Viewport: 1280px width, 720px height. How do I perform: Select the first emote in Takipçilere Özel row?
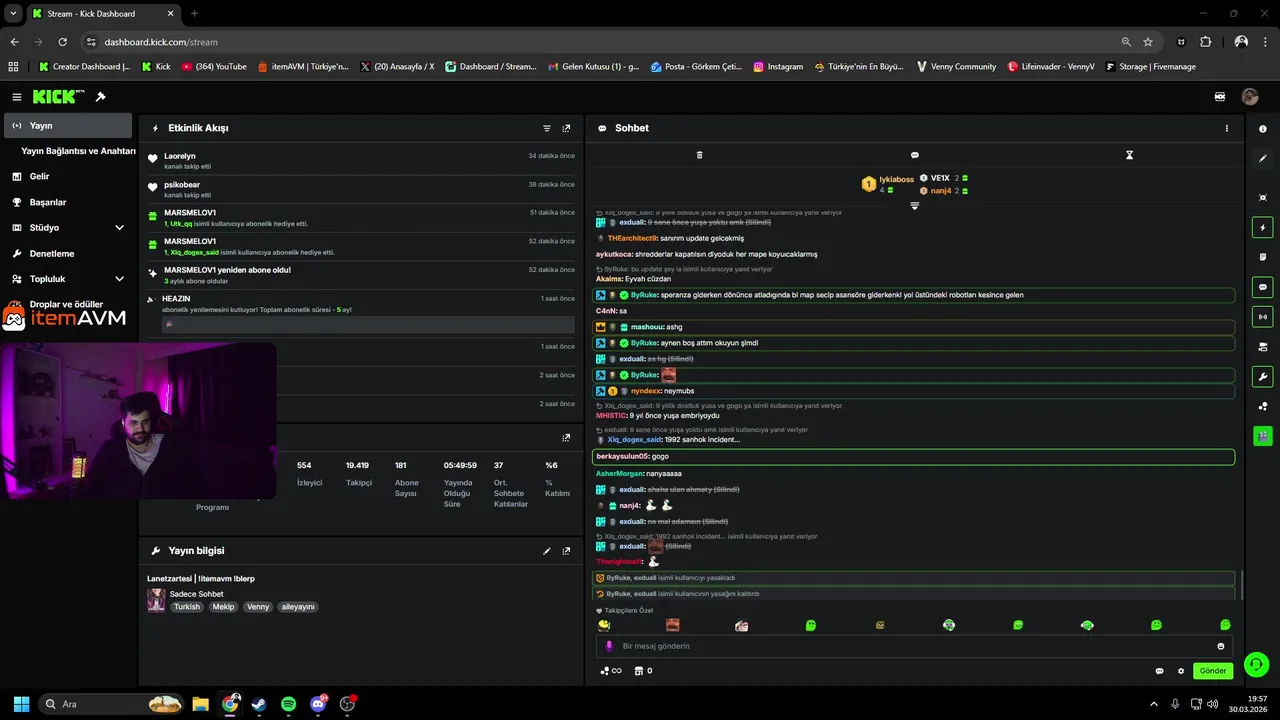[x=604, y=625]
